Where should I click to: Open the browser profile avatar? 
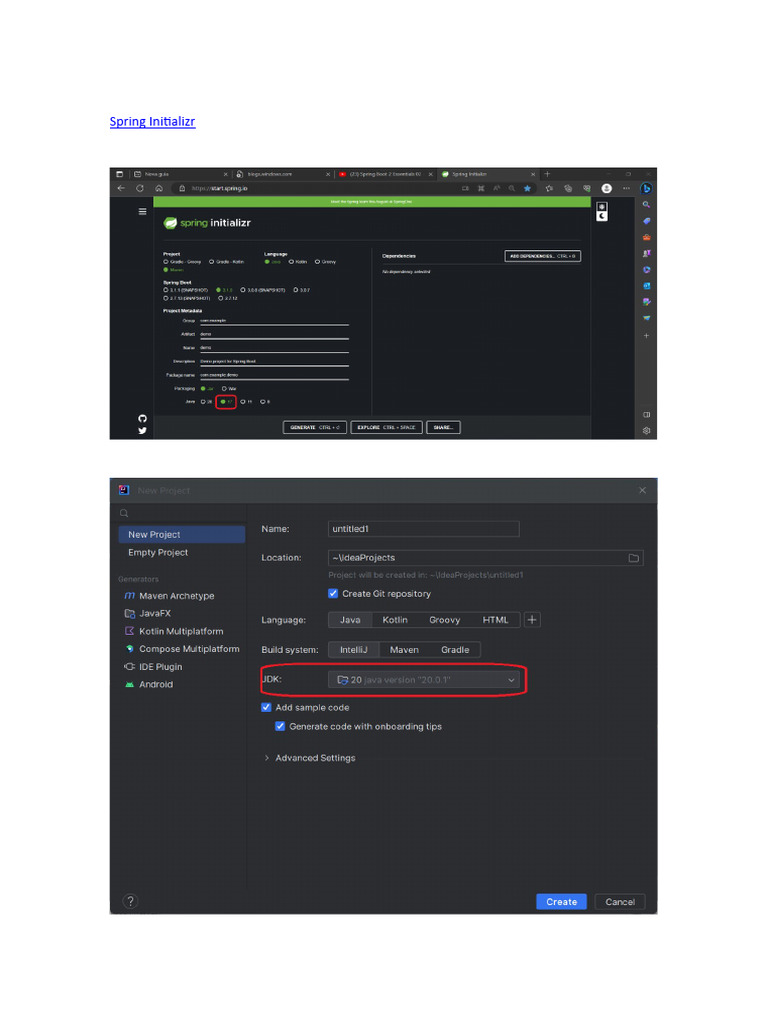(x=607, y=188)
